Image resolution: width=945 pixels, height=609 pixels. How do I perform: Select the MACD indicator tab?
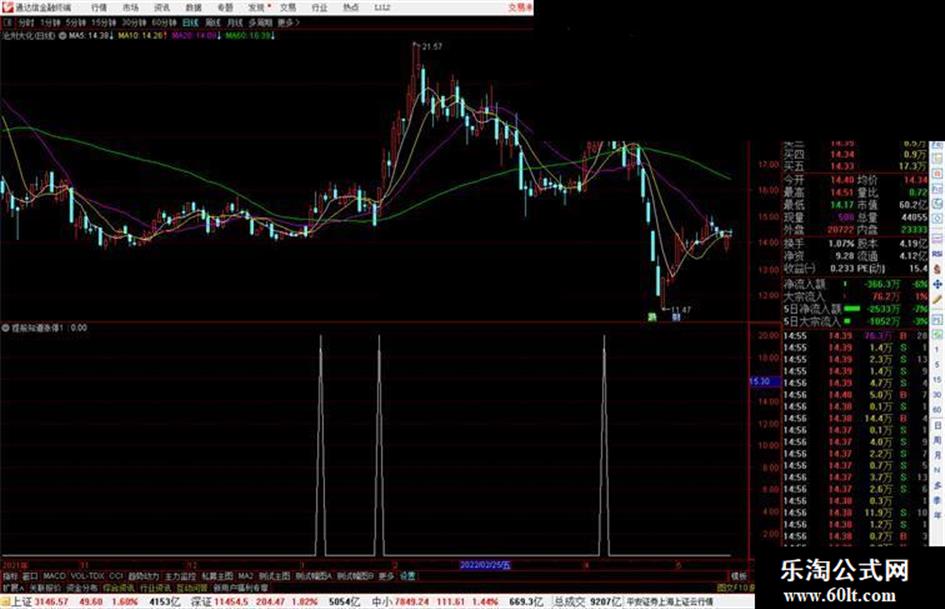(x=54, y=576)
